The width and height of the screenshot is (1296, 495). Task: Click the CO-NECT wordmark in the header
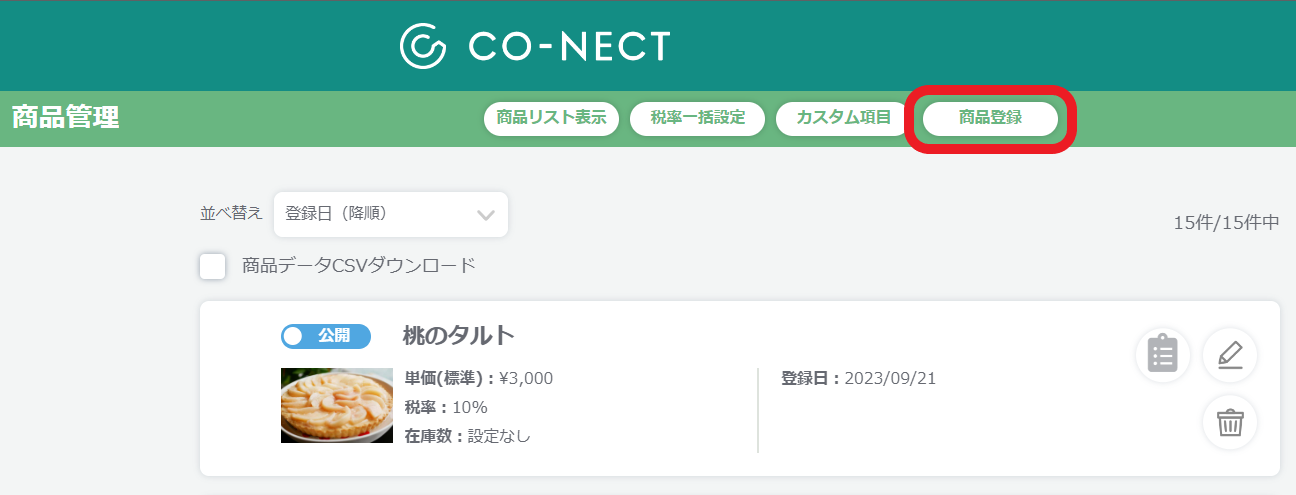[569, 46]
